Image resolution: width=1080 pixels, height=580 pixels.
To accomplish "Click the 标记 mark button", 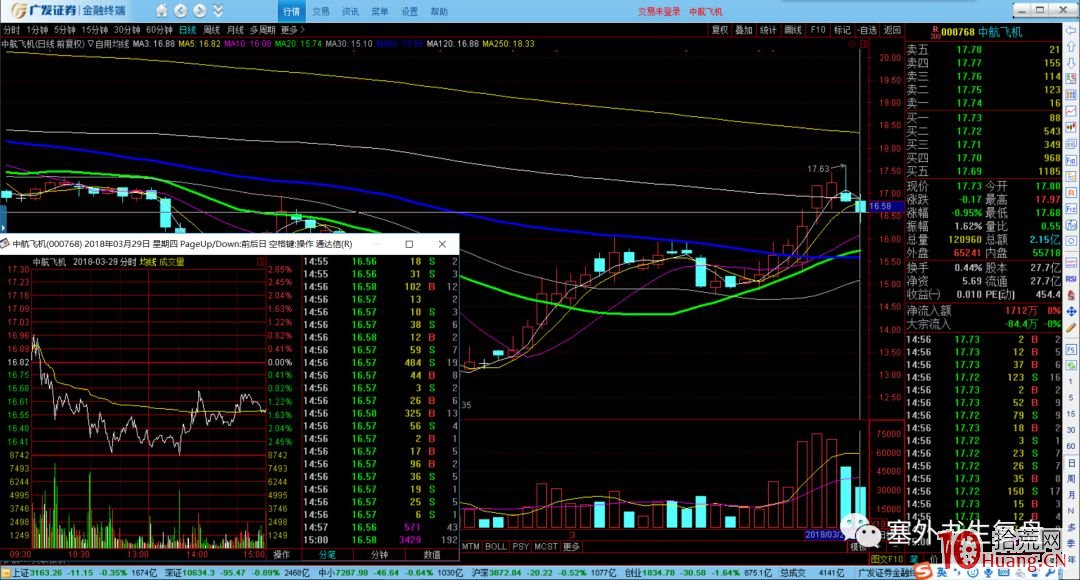I will (x=842, y=30).
